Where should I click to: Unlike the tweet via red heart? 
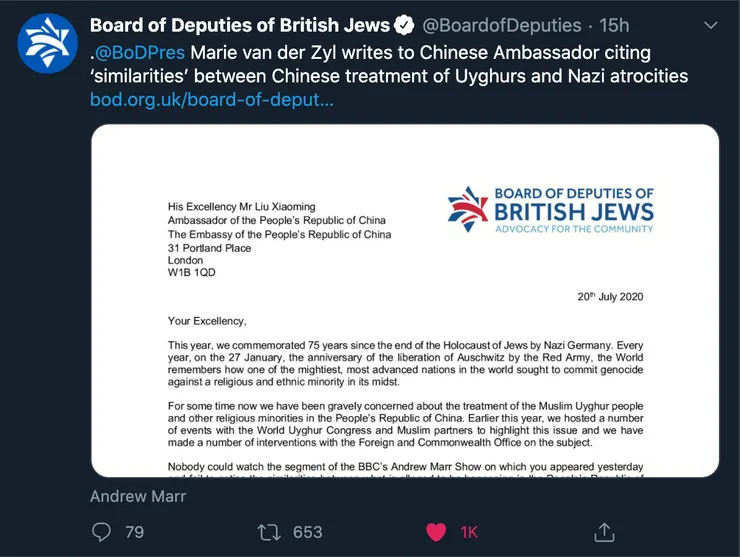[x=435, y=532]
